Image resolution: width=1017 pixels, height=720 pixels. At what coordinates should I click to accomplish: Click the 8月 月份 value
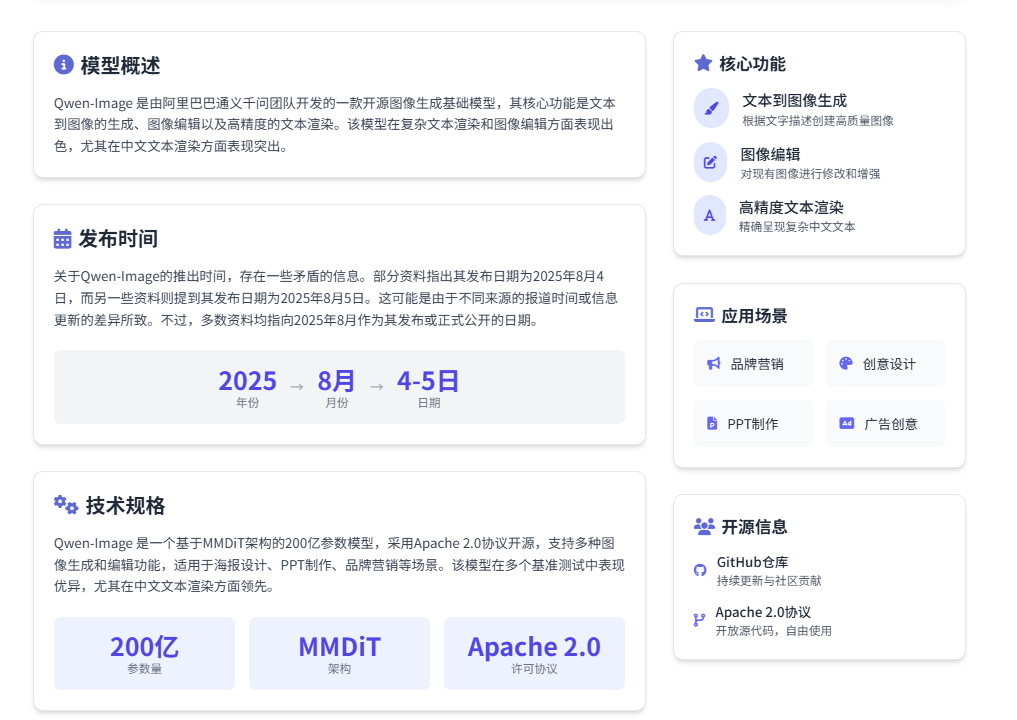[336, 381]
